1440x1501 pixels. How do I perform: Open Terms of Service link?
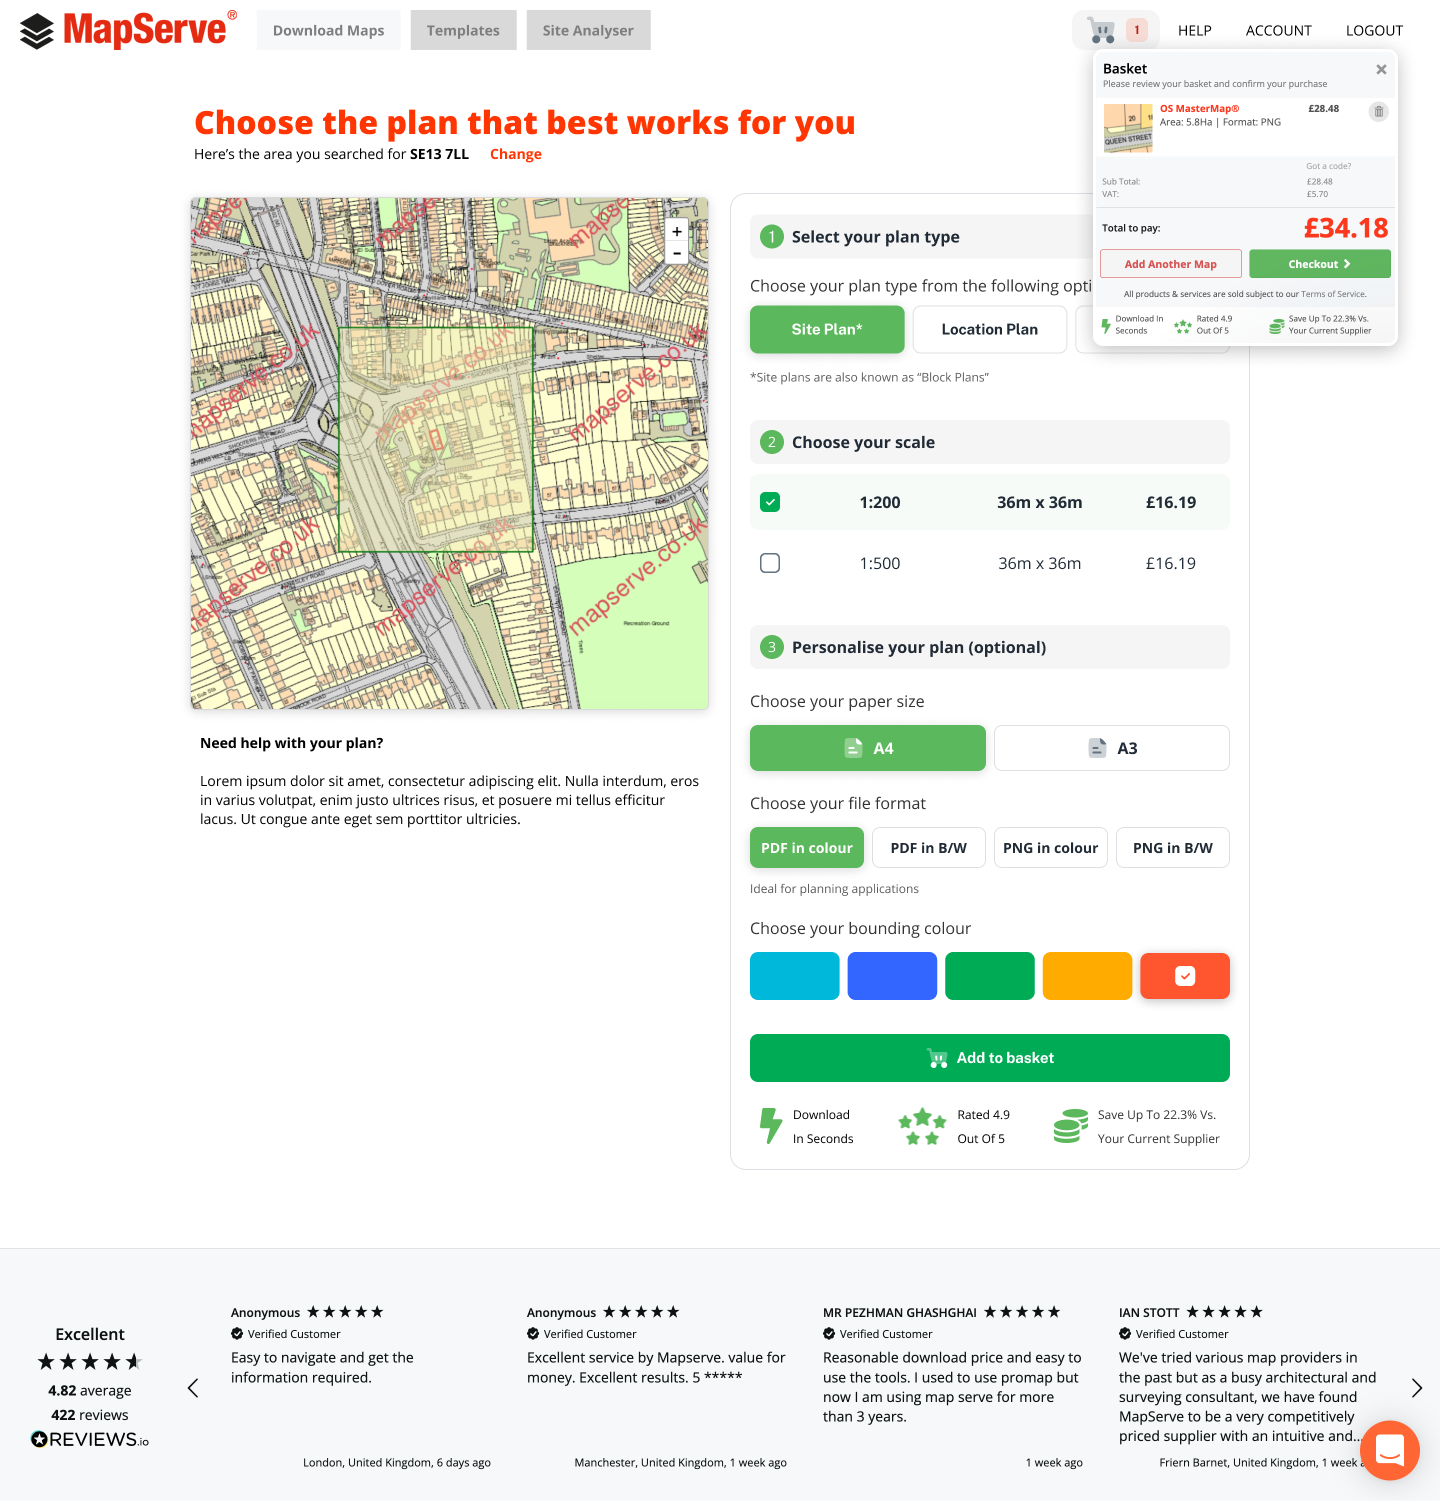tap(1333, 294)
